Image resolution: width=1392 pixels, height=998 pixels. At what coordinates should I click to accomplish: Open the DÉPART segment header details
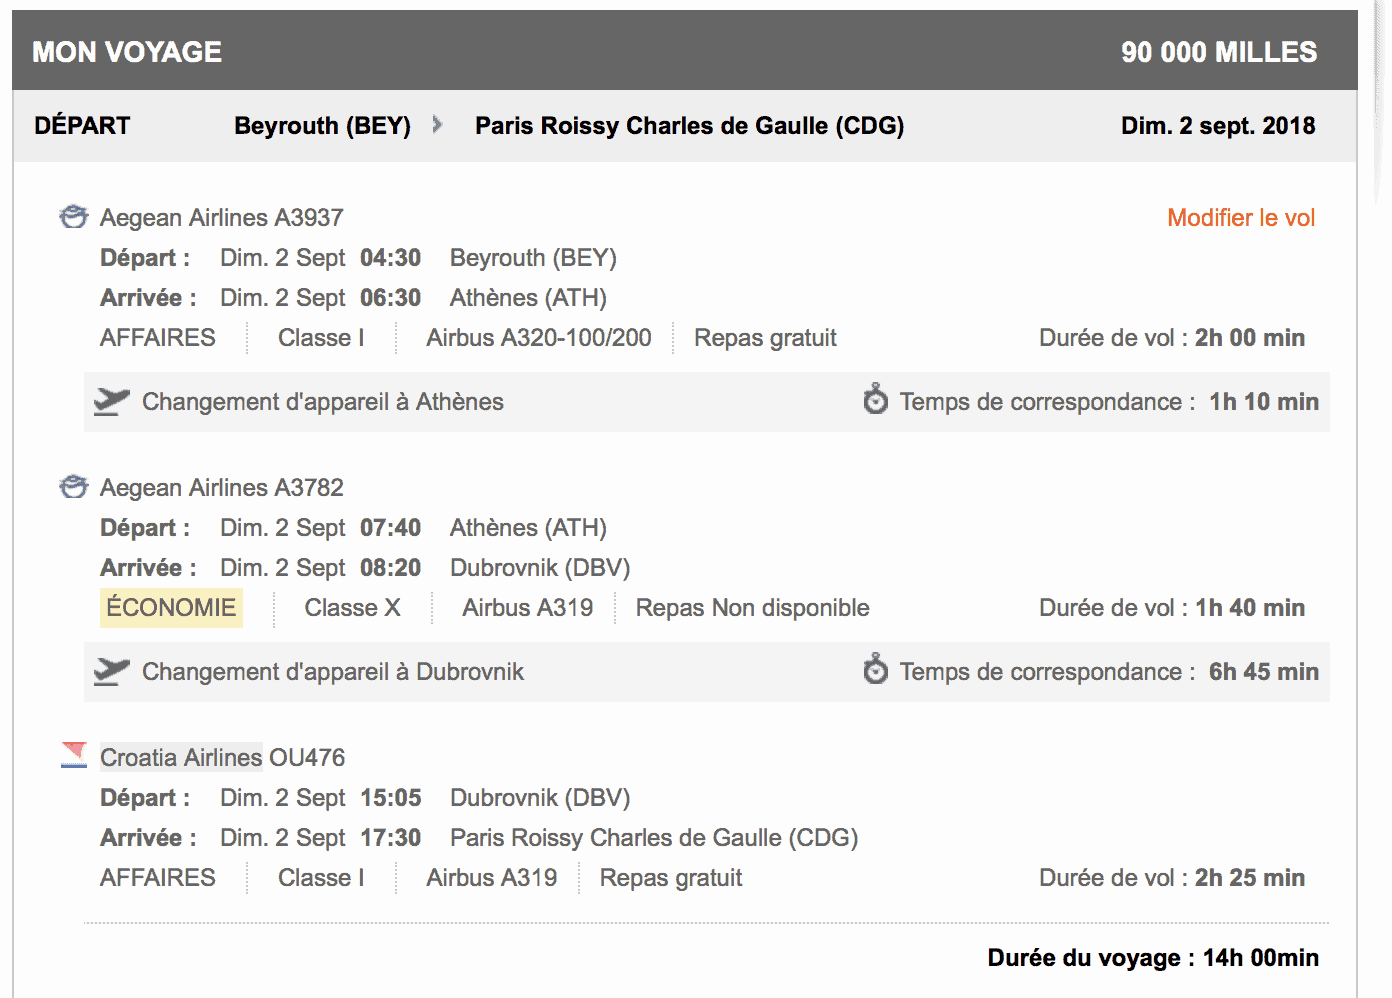pos(82,125)
